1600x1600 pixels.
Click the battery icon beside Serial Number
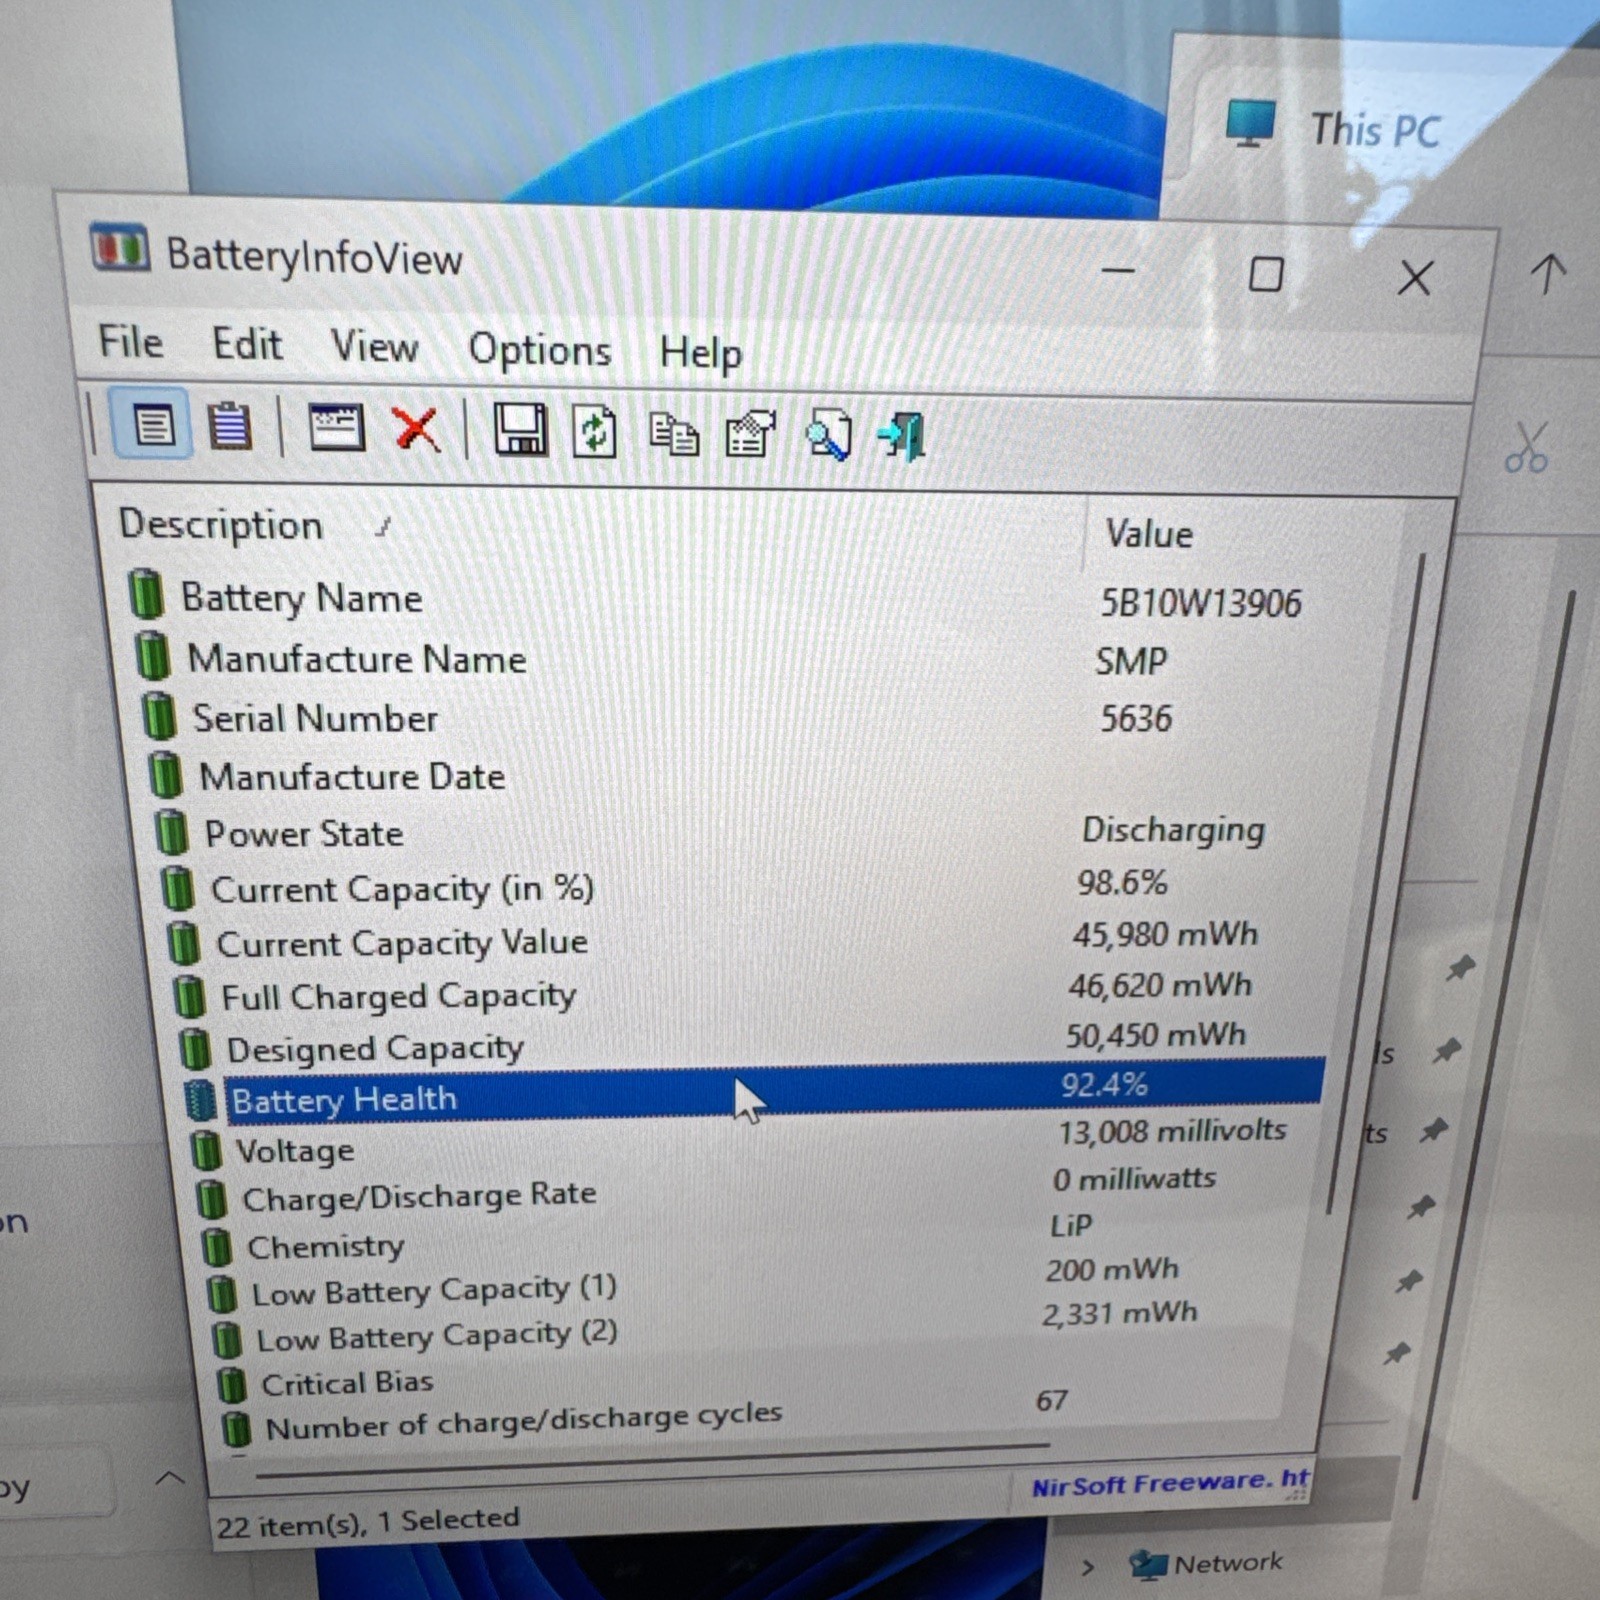(159, 716)
